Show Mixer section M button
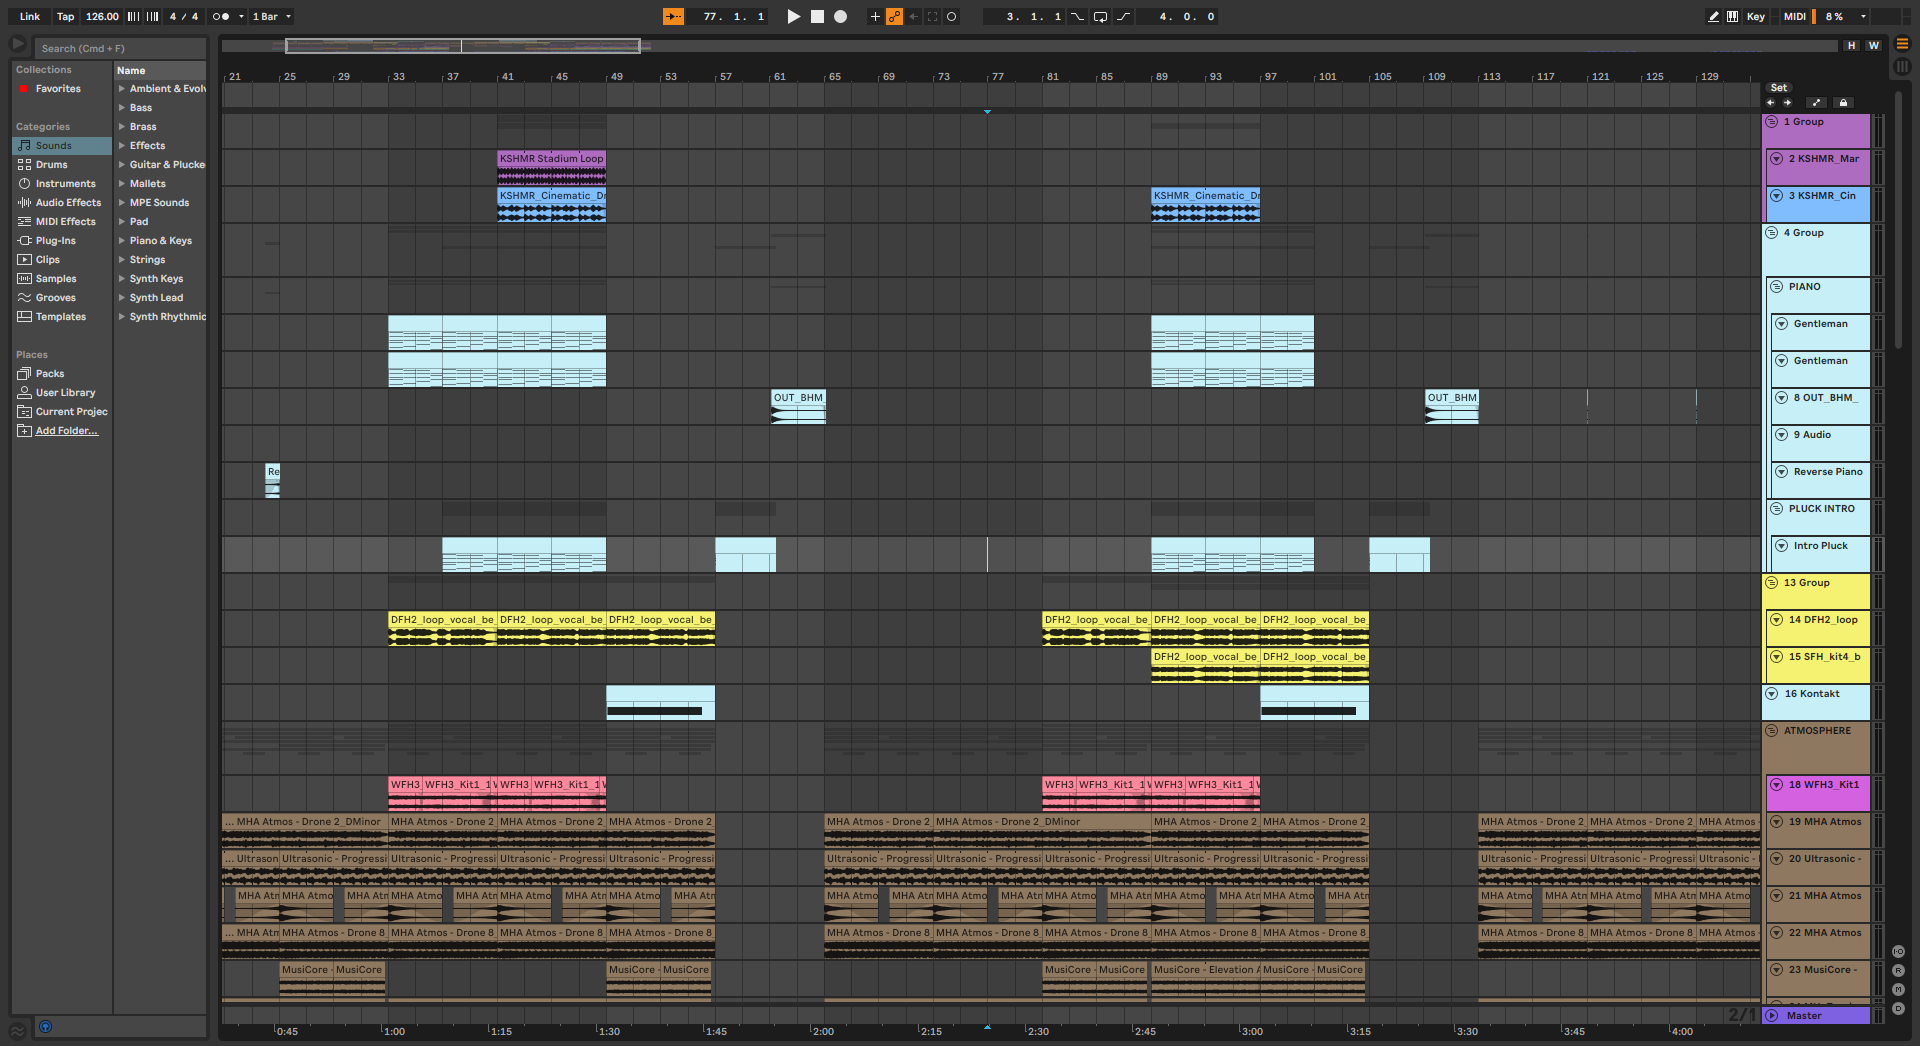This screenshot has height=1046, width=1920. click(1898, 990)
